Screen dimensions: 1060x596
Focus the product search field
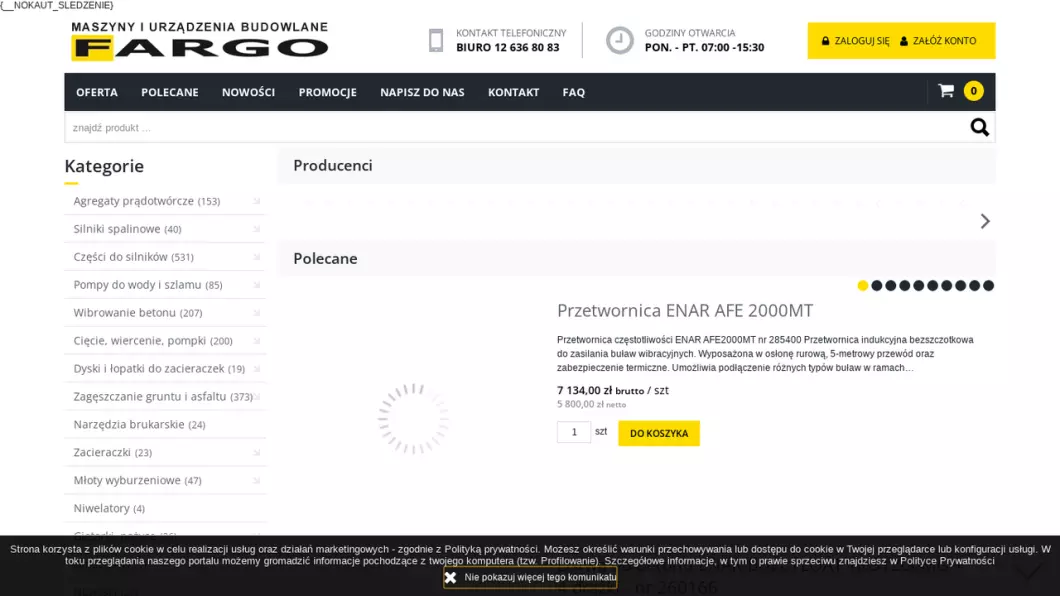[x=517, y=127]
